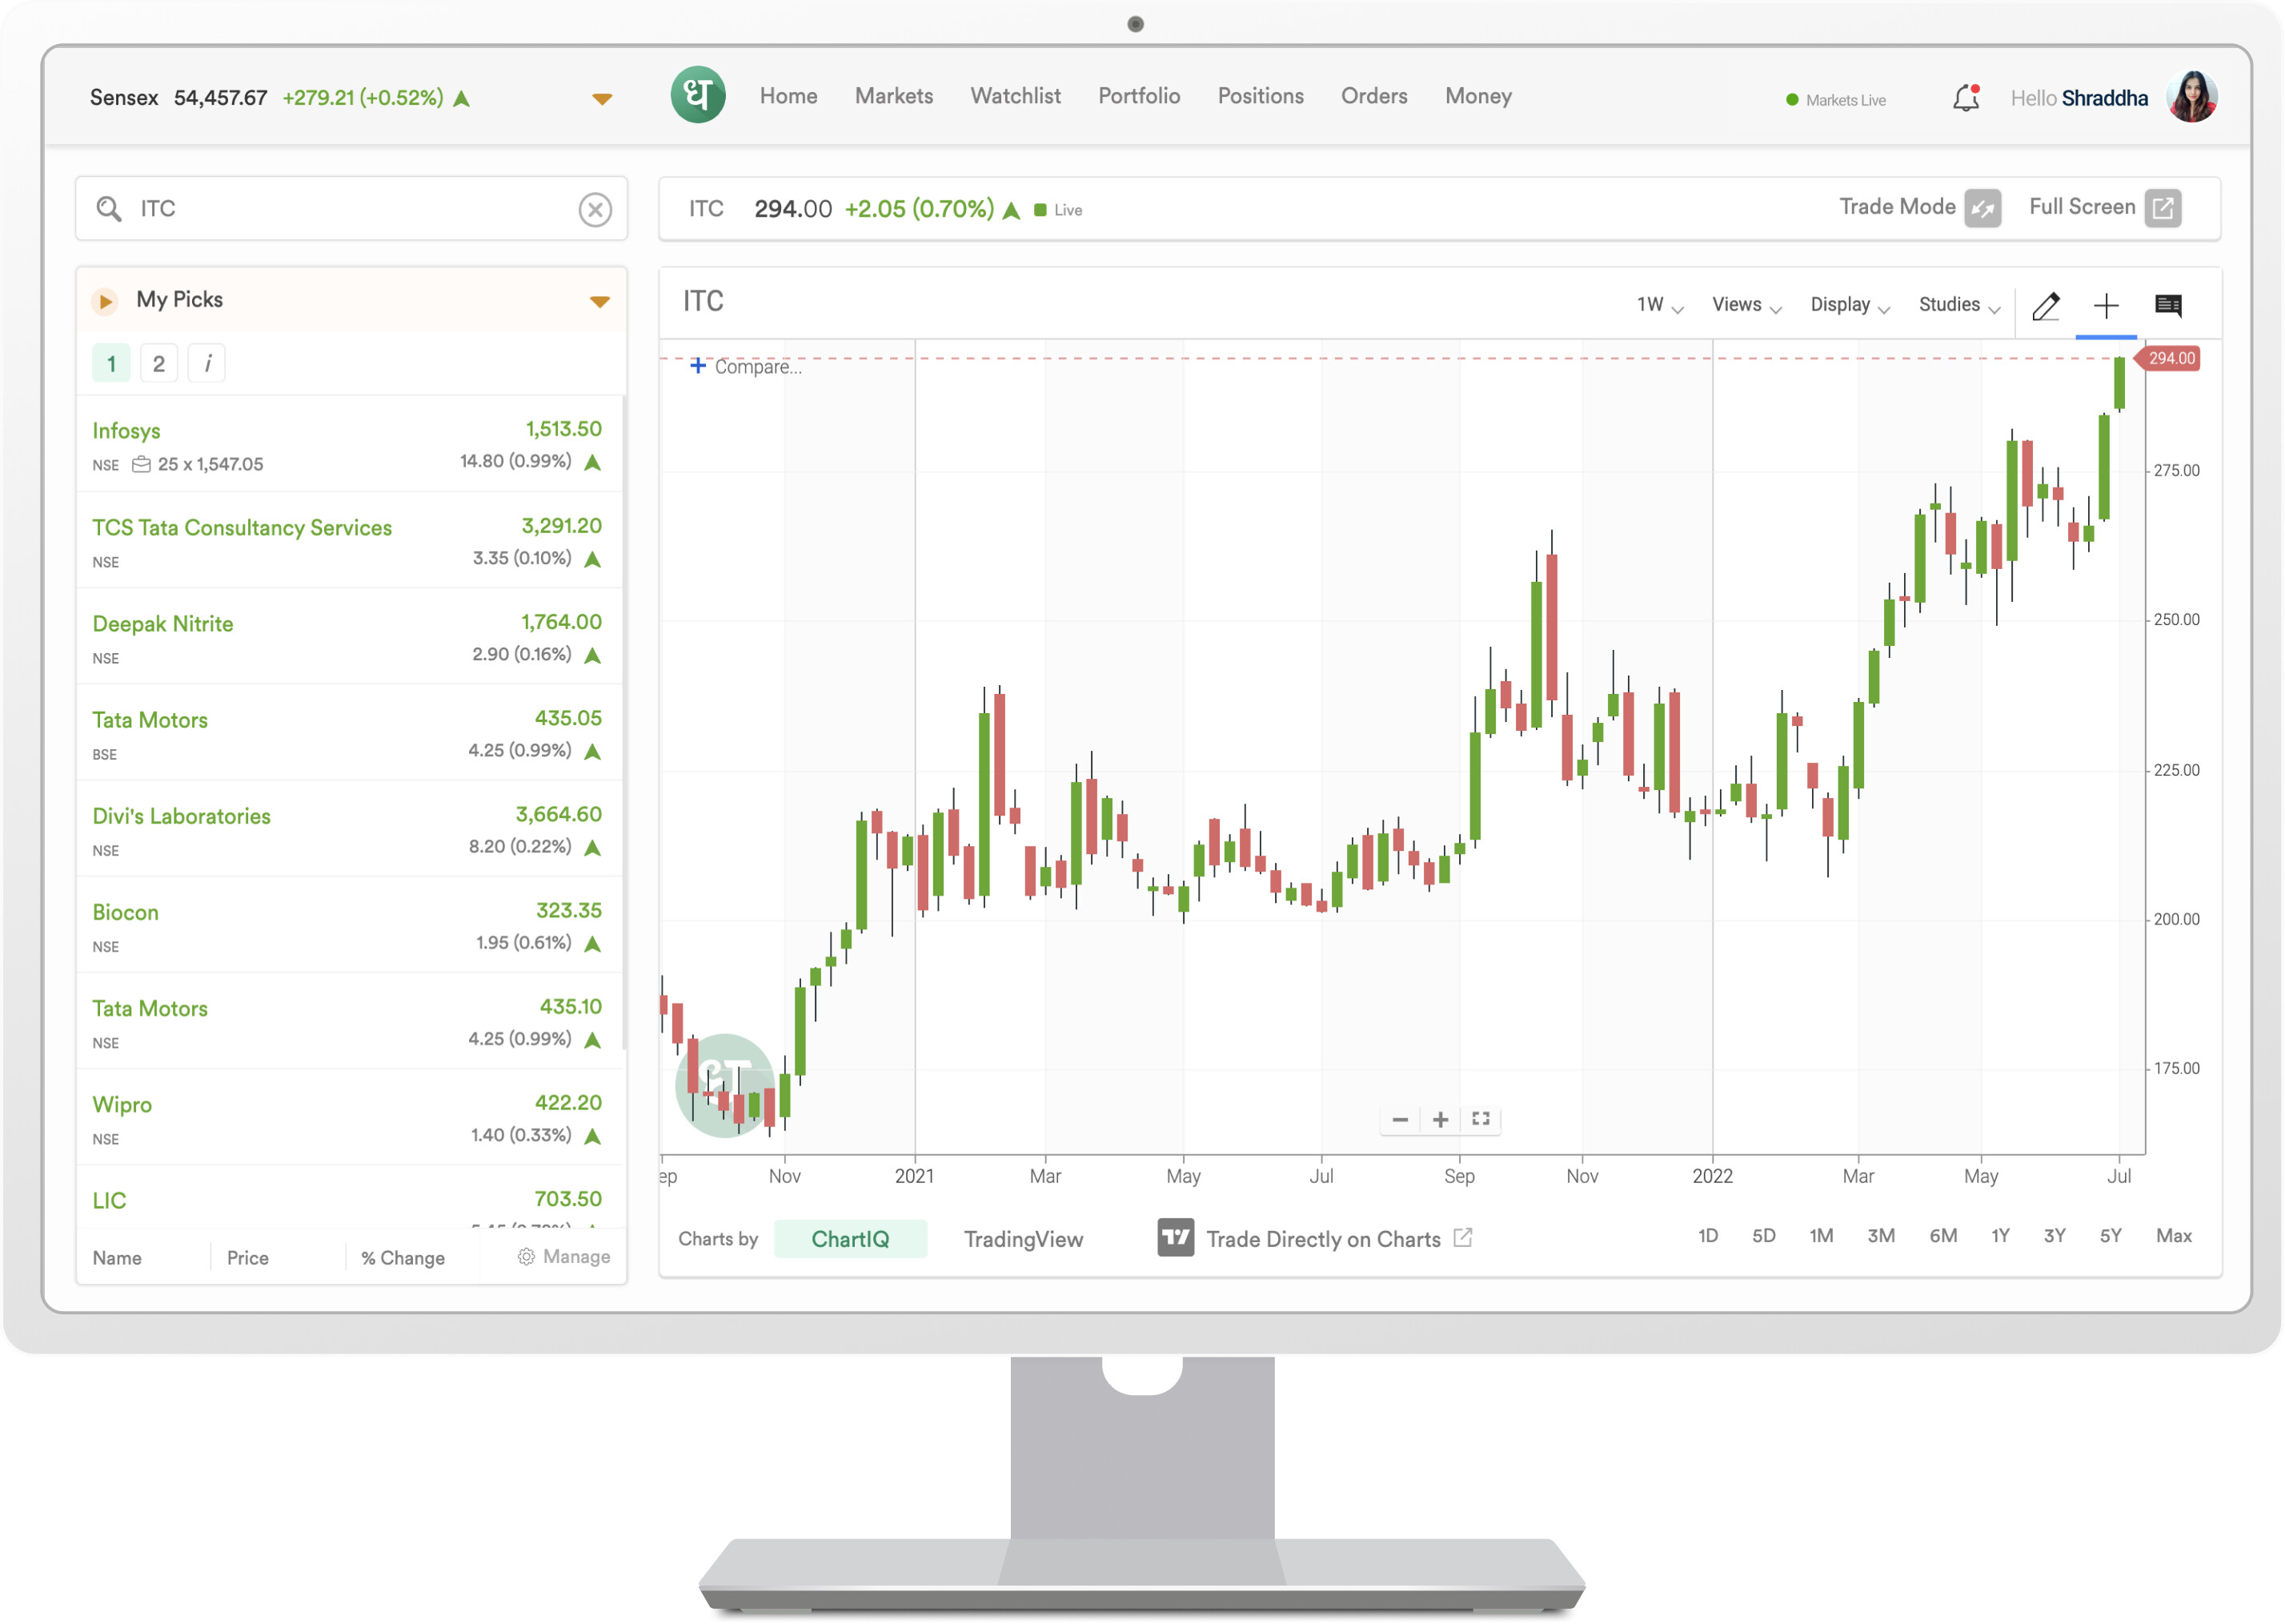
Task: Select TradingView chart provider
Action: point(1023,1238)
